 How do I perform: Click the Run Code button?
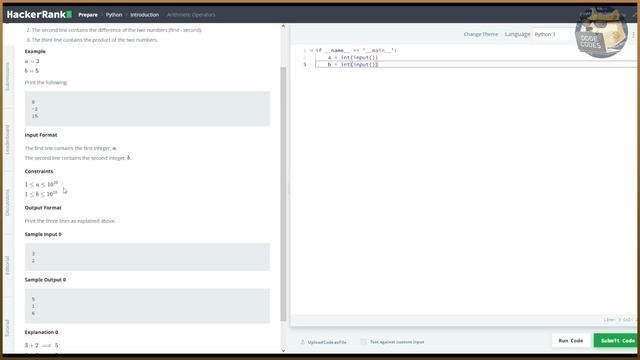coord(571,340)
